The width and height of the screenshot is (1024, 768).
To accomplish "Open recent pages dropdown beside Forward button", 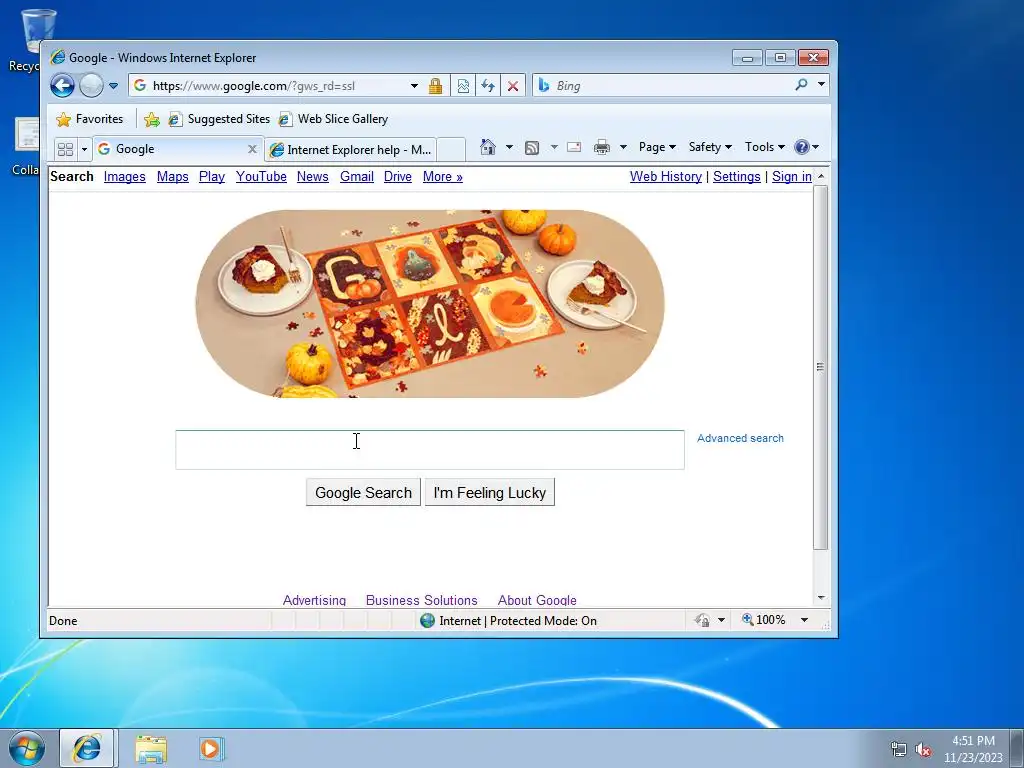I will pyautogui.click(x=114, y=86).
